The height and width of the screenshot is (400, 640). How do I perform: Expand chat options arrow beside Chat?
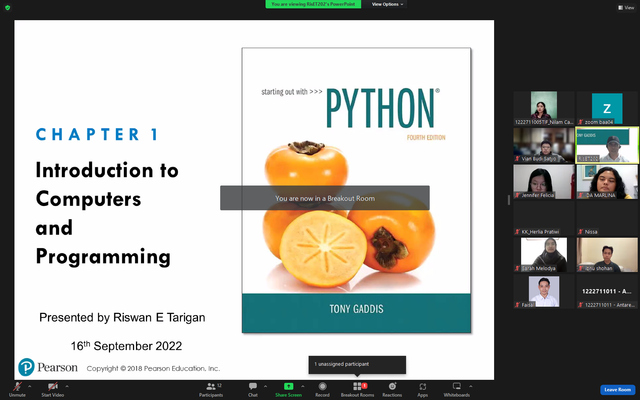click(x=265, y=386)
